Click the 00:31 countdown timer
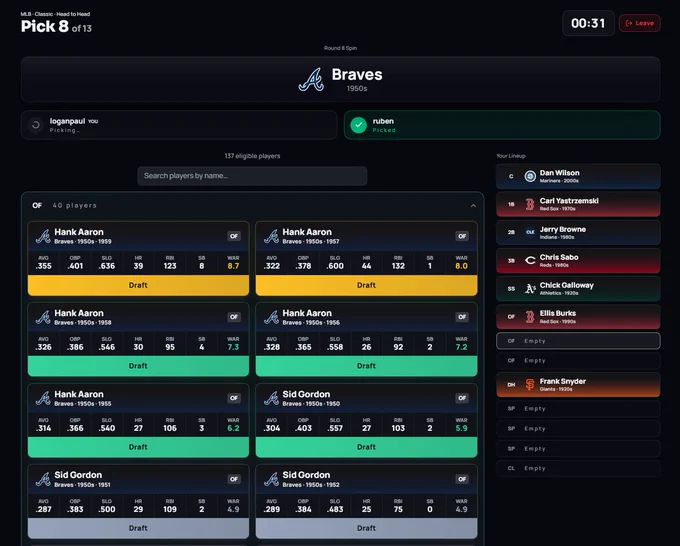This screenshot has height=546, width=680. 588,23
